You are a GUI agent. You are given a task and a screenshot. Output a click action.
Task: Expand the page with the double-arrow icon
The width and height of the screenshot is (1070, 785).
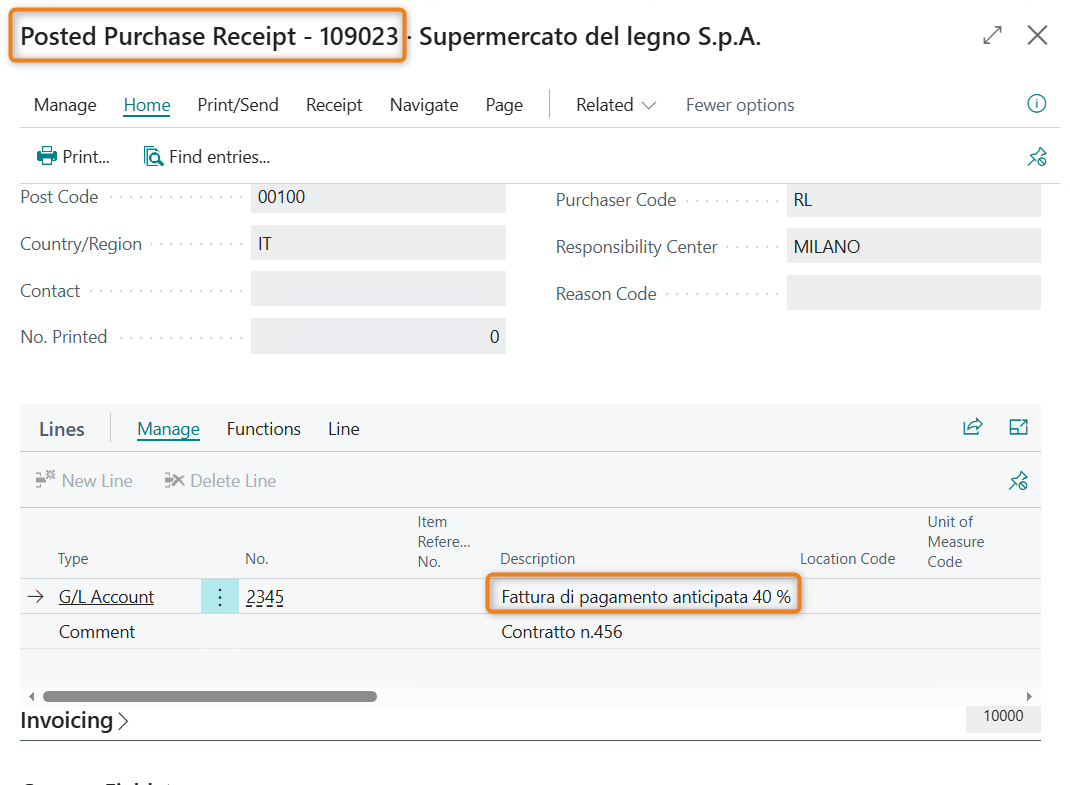click(992, 36)
